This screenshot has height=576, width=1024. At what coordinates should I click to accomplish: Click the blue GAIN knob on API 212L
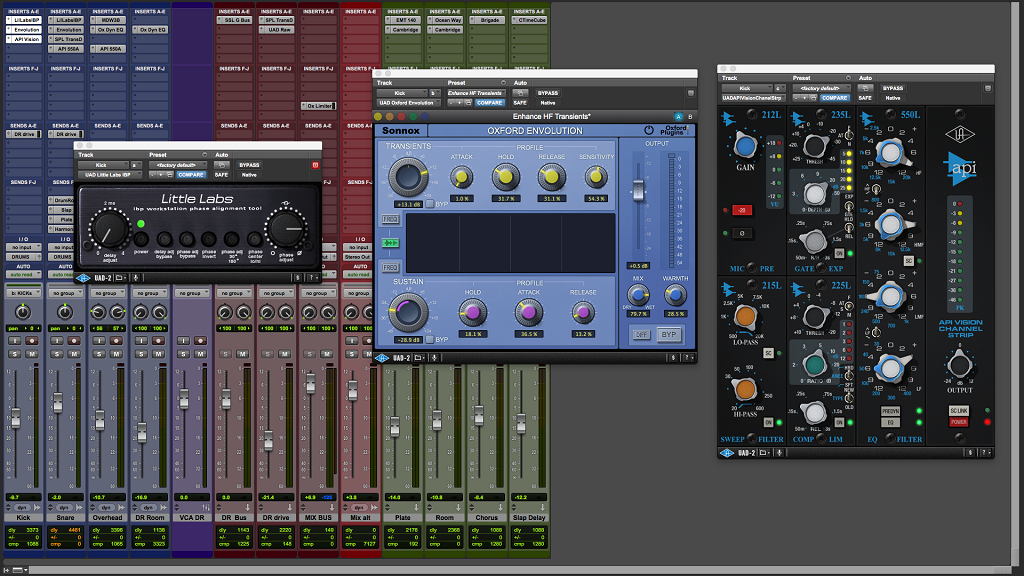(x=745, y=146)
